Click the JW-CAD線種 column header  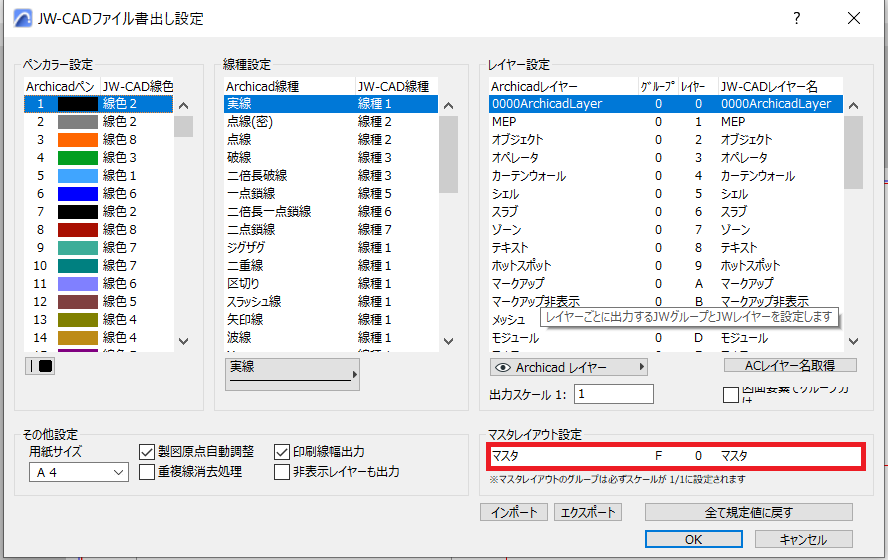coord(396,86)
